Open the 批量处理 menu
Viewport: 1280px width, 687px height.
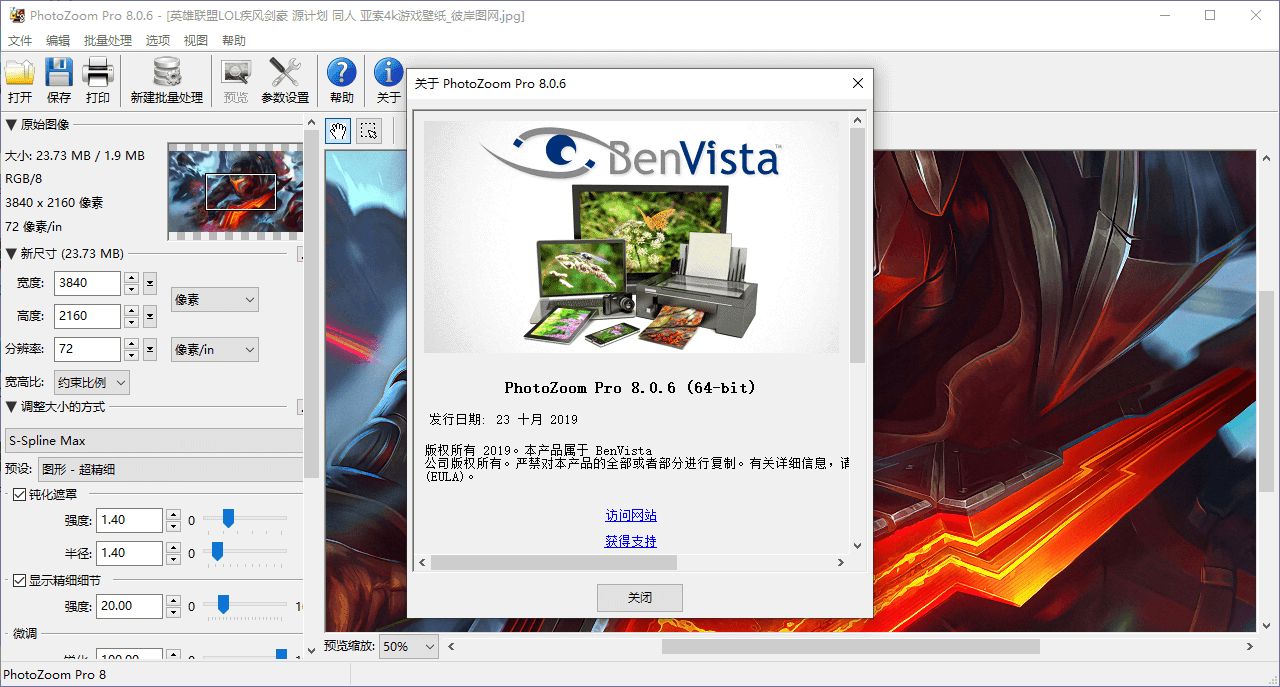click(108, 41)
